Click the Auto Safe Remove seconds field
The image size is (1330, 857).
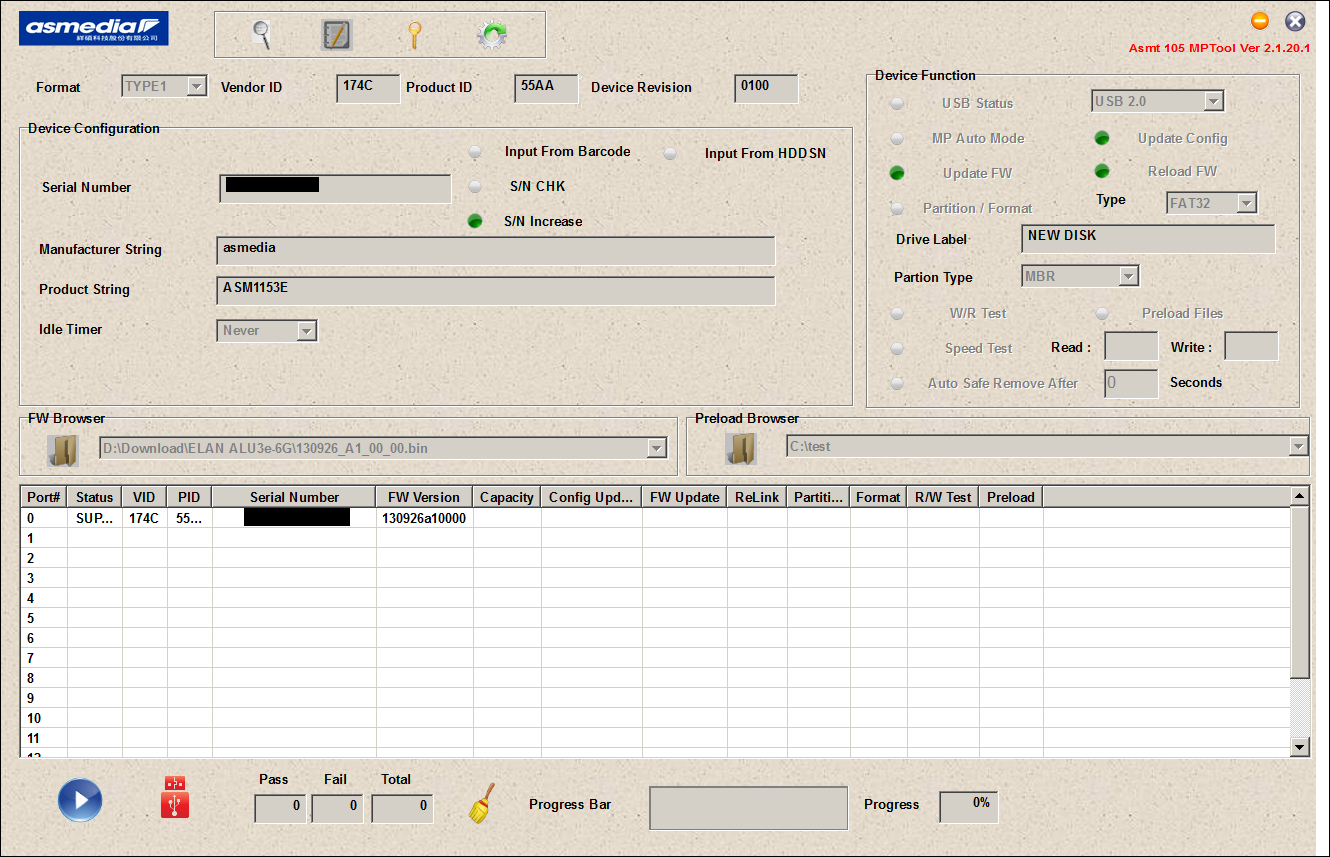tap(1131, 383)
